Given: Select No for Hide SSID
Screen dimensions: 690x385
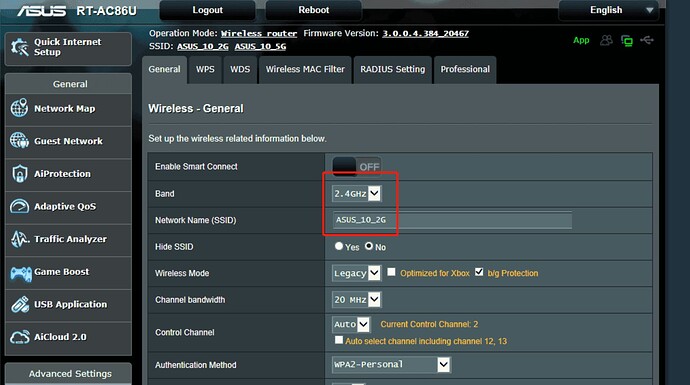Looking at the screenshot, I should click(369, 246).
